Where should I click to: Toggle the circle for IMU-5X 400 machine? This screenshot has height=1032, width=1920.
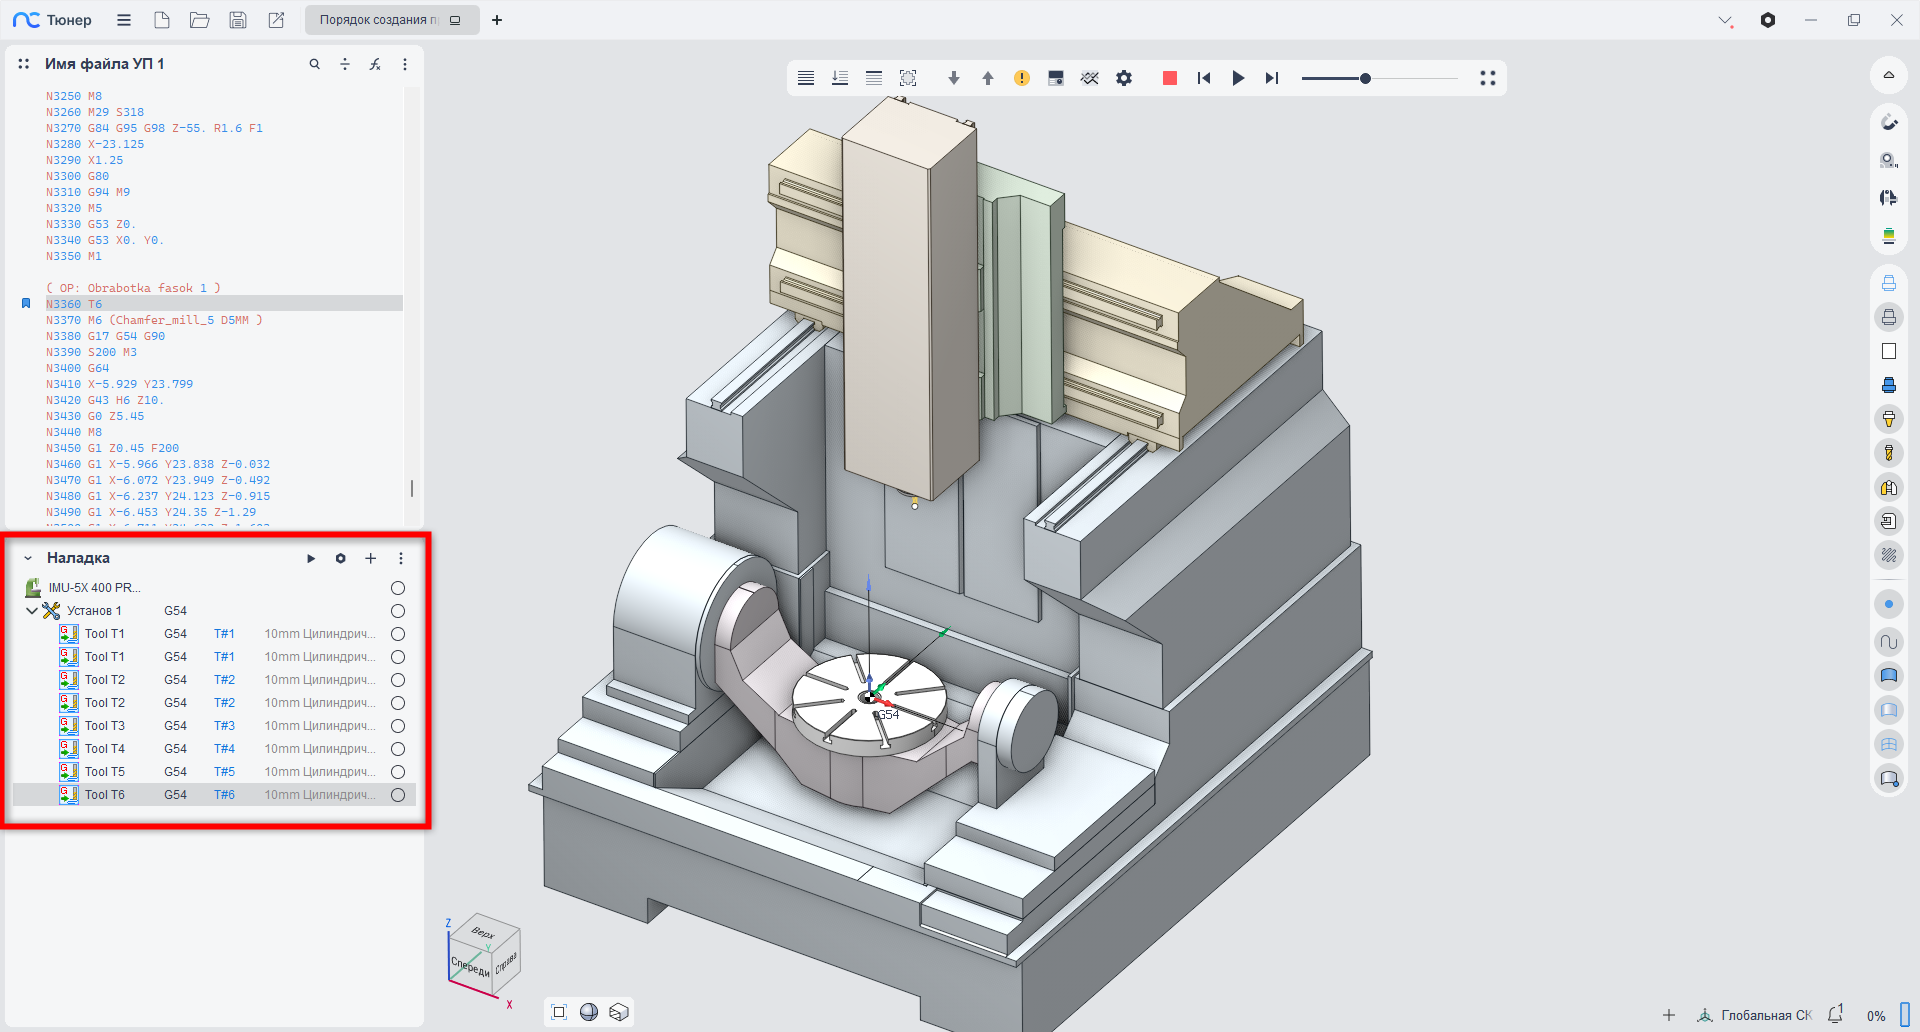398,588
